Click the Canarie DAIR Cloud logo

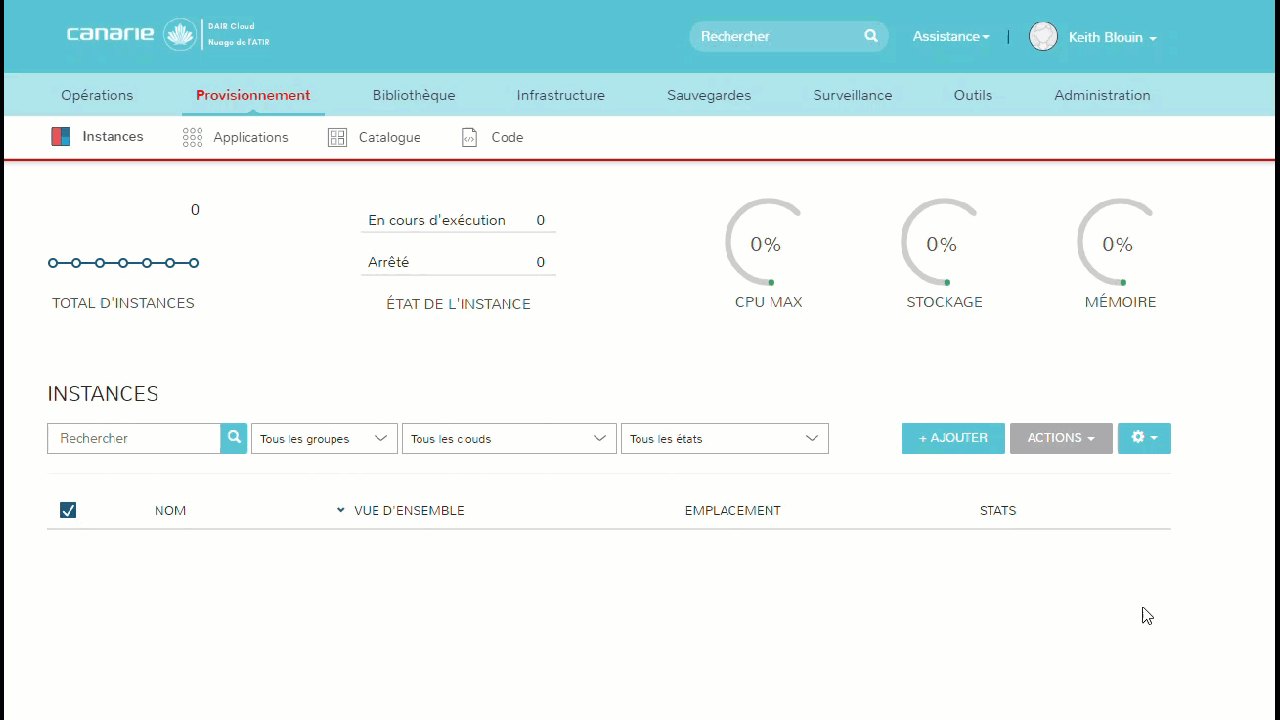(x=167, y=35)
